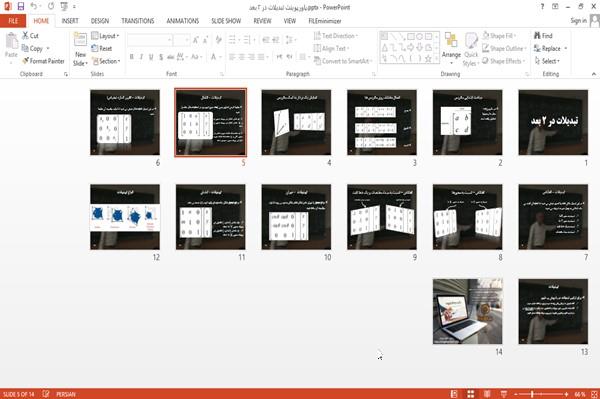Collapse the ribbon with the caret

coord(594,74)
